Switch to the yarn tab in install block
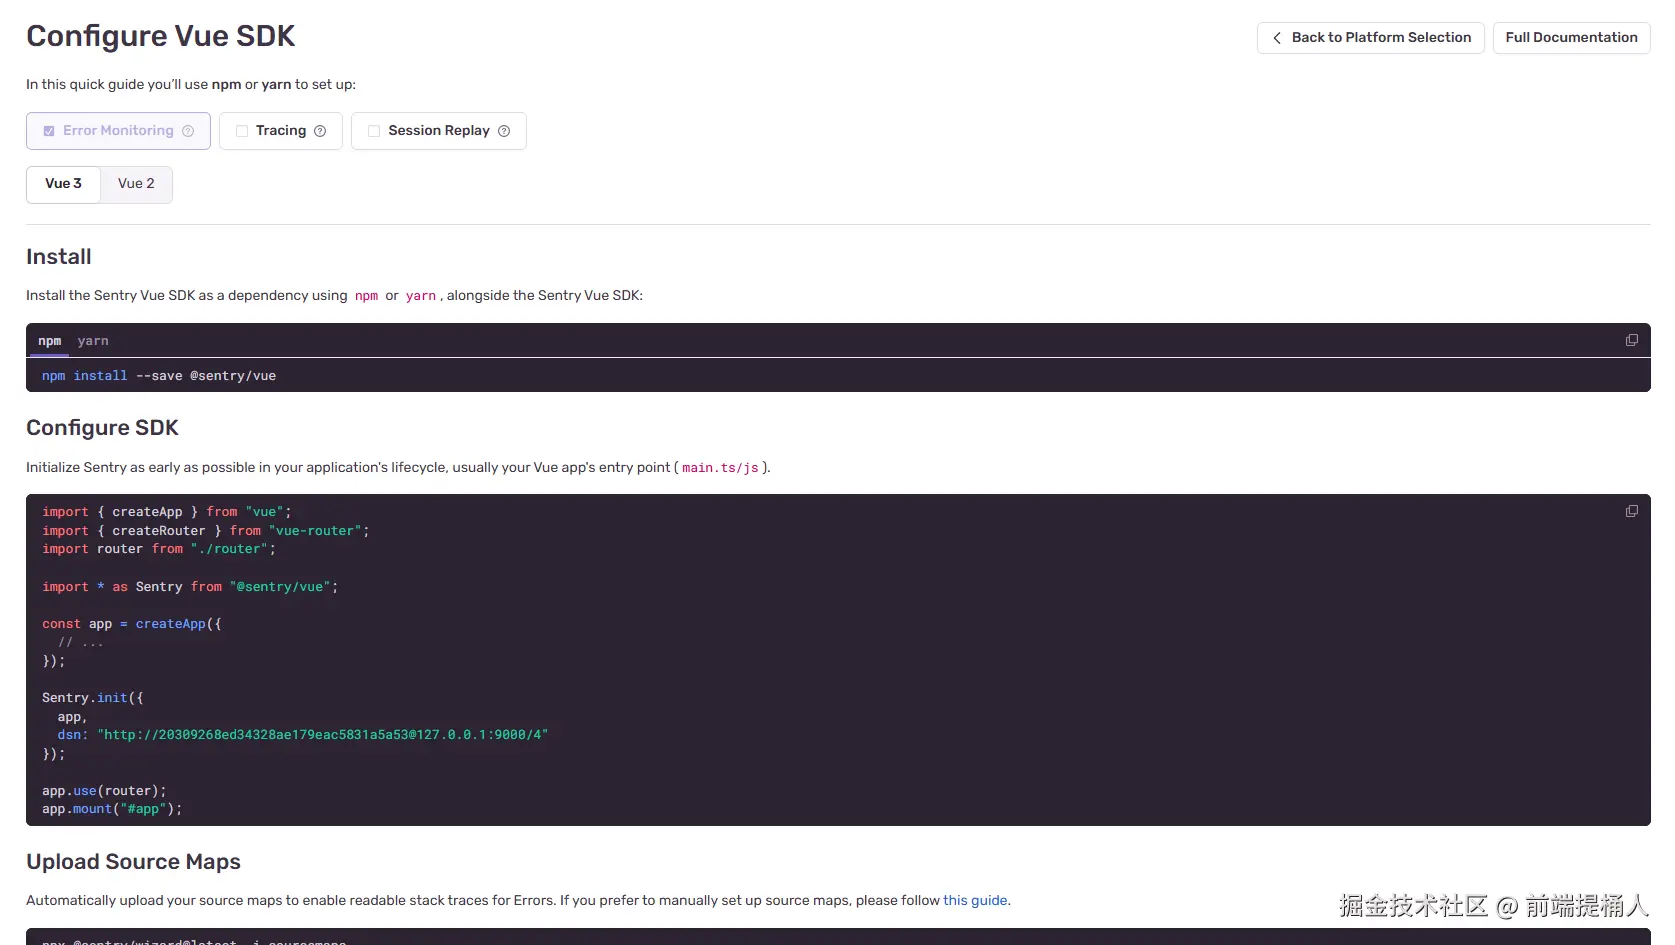This screenshot has height=945, width=1675. click(93, 340)
